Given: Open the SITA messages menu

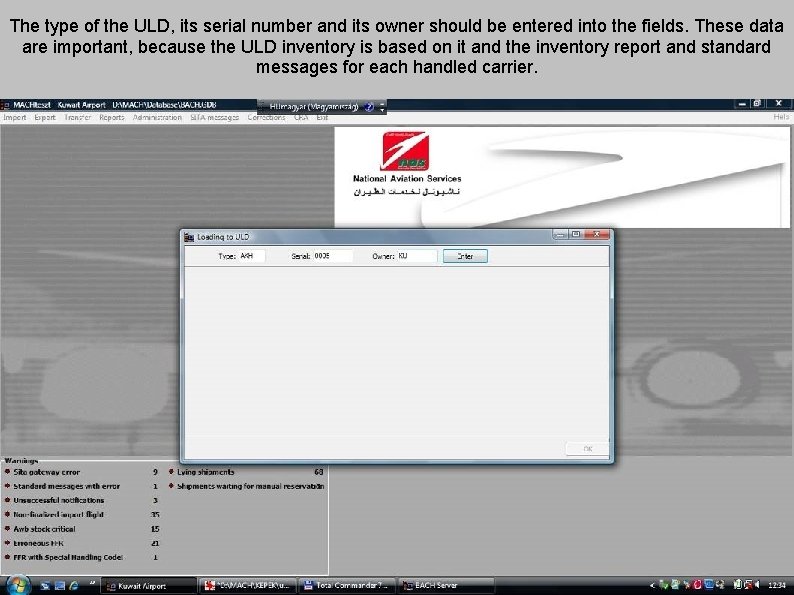Looking at the screenshot, I should click(215, 117).
